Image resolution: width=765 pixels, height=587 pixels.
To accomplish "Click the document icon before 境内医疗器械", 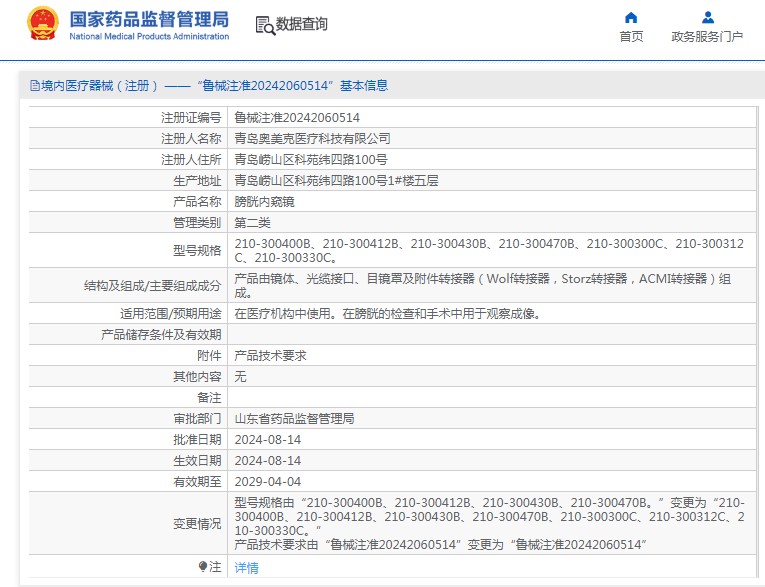I will [34, 86].
